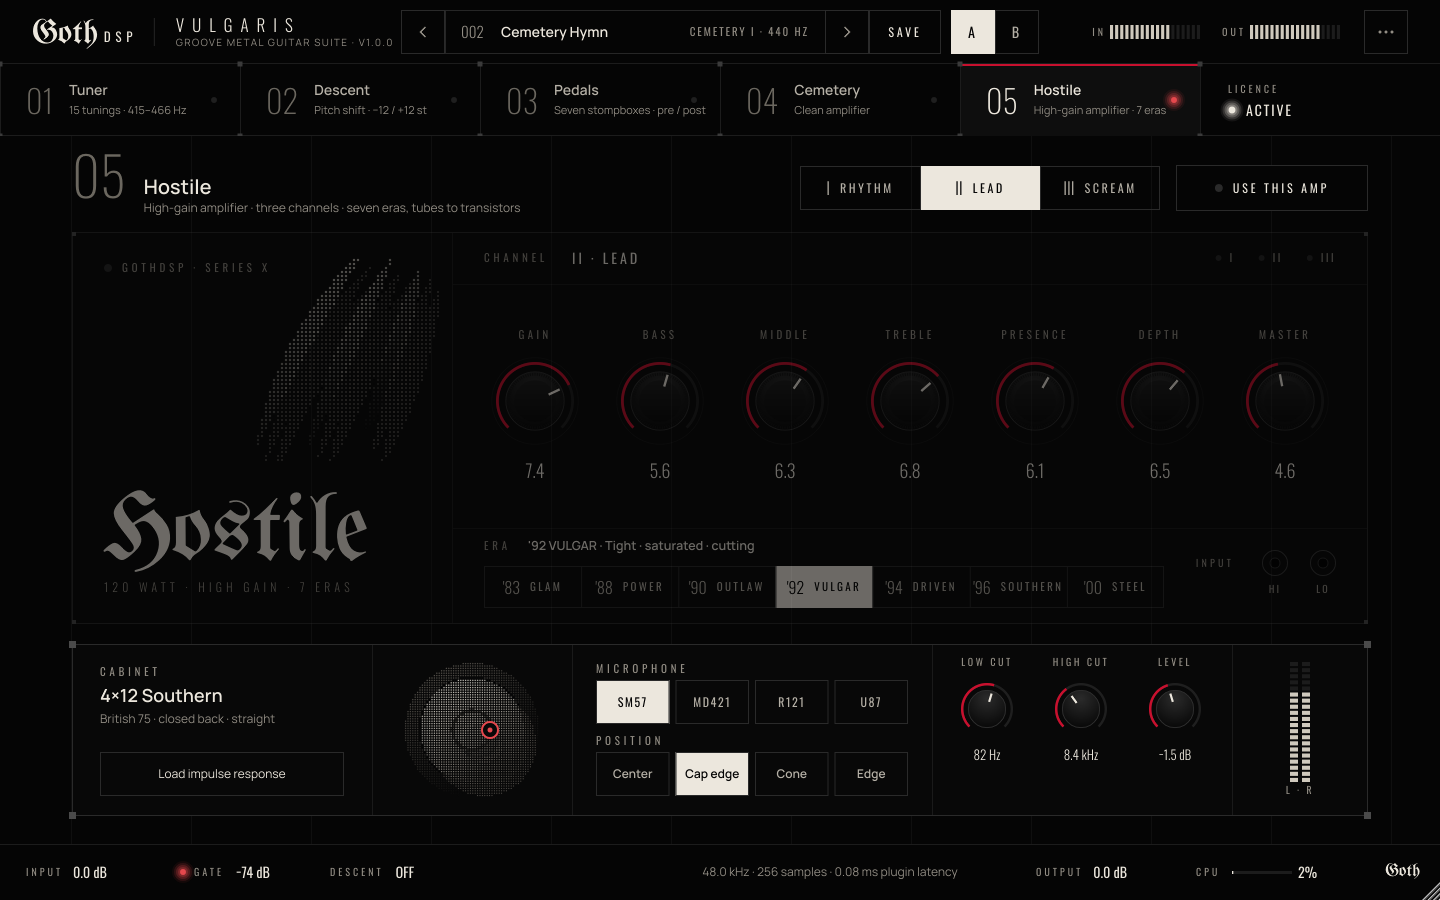Screen dimensions: 1440x900
Task: Toggle the red Gate indicator
Action: click(x=182, y=872)
